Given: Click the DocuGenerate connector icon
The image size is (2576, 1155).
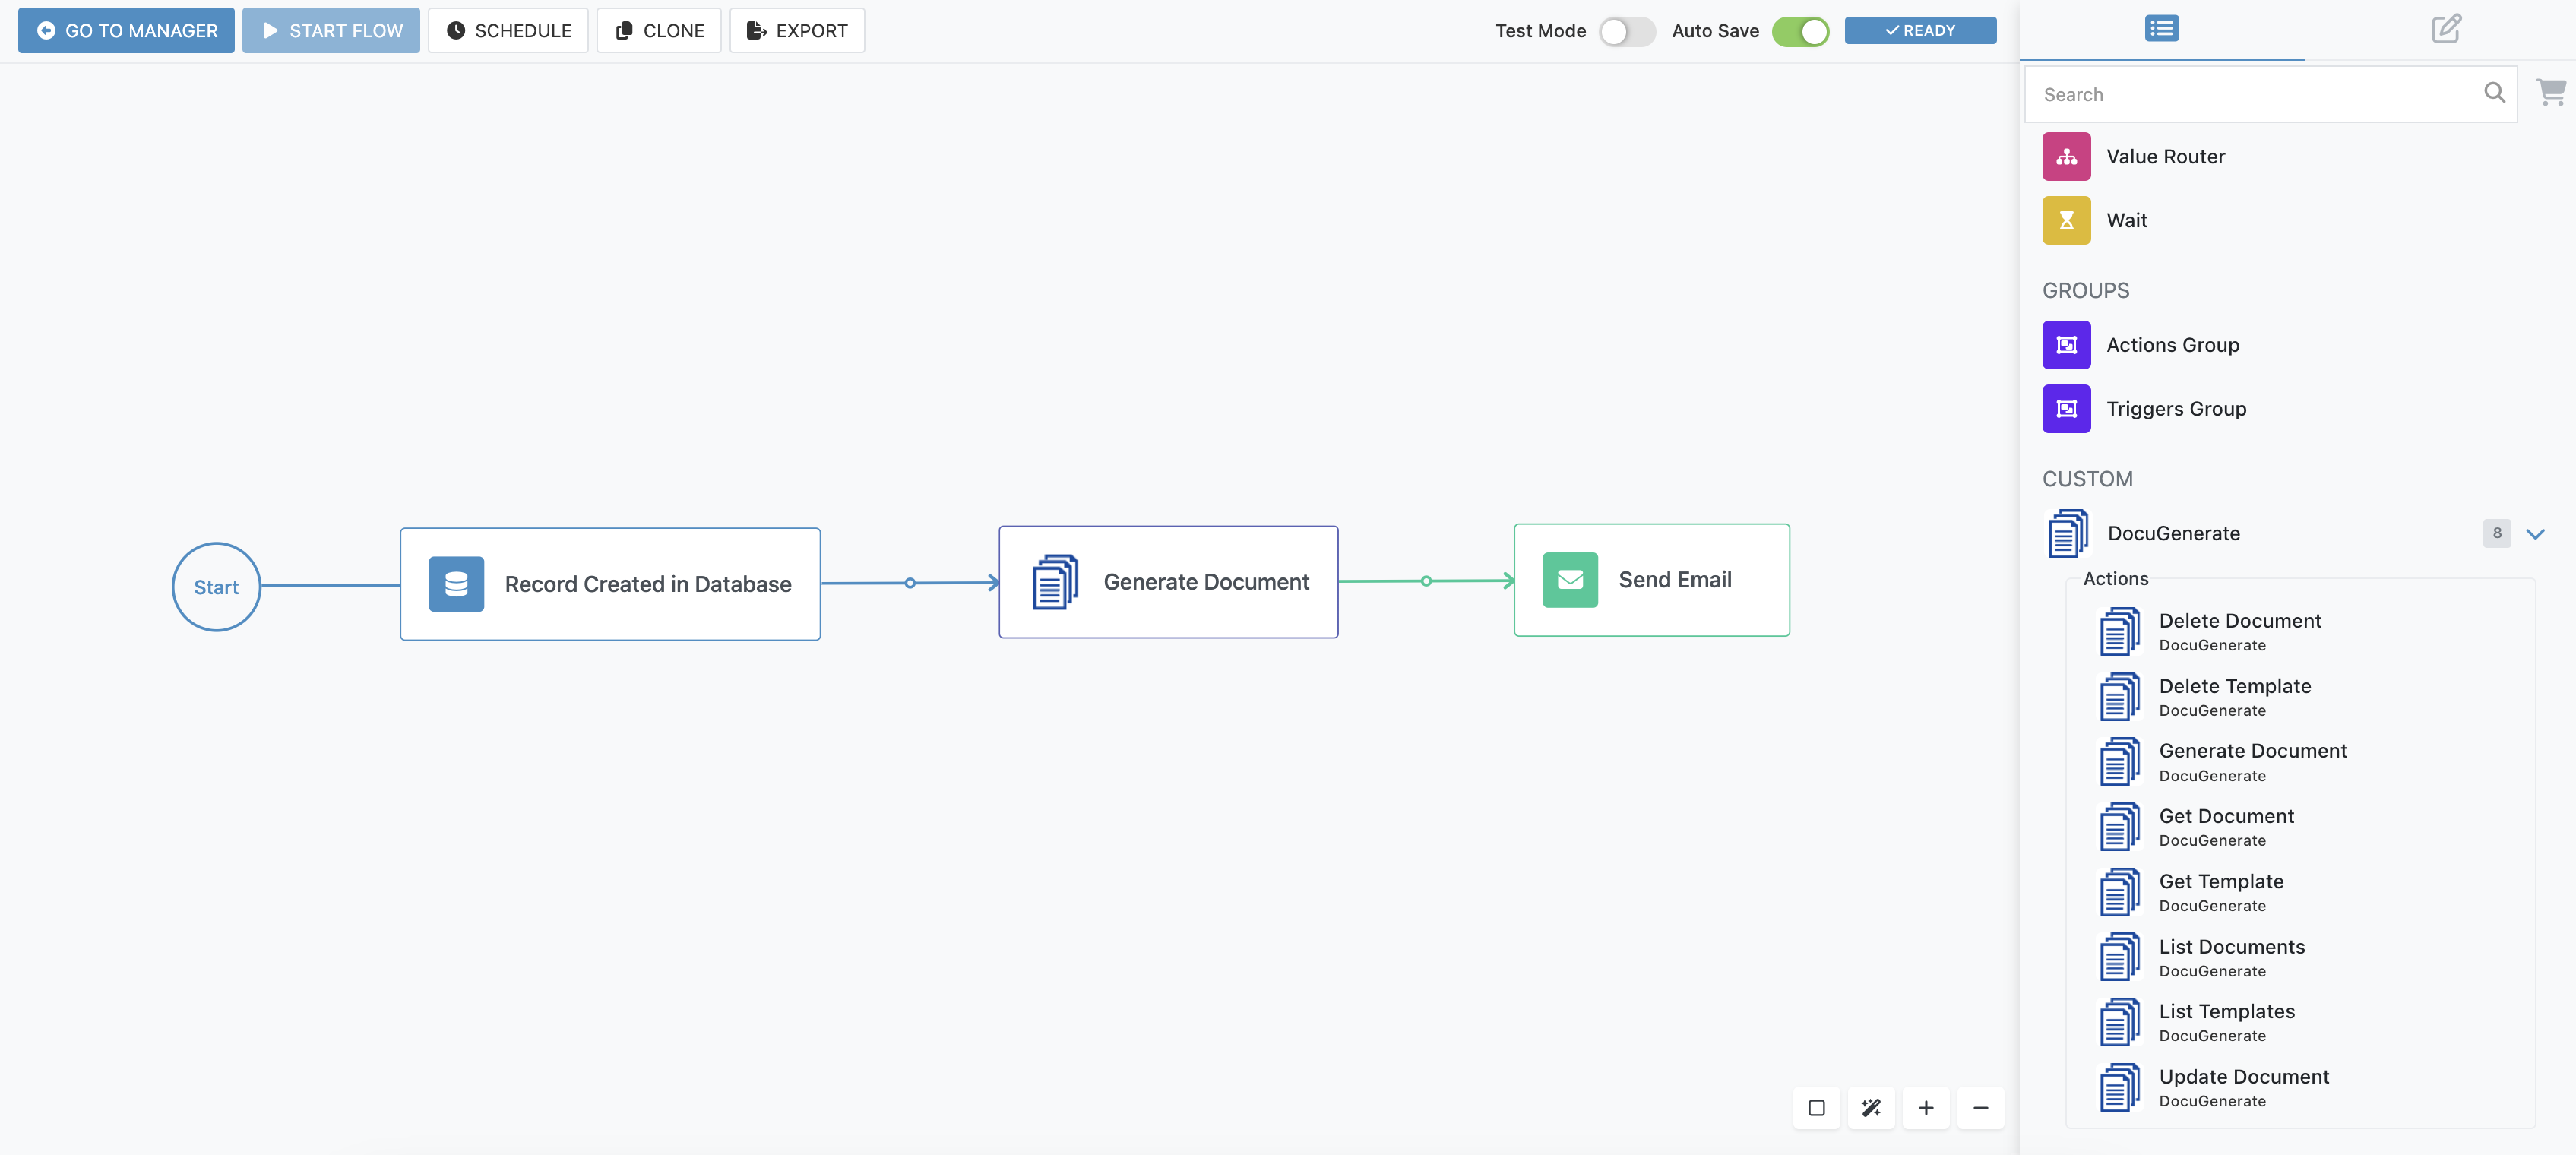Looking at the screenshot, I should click(x=2068, y=533).
